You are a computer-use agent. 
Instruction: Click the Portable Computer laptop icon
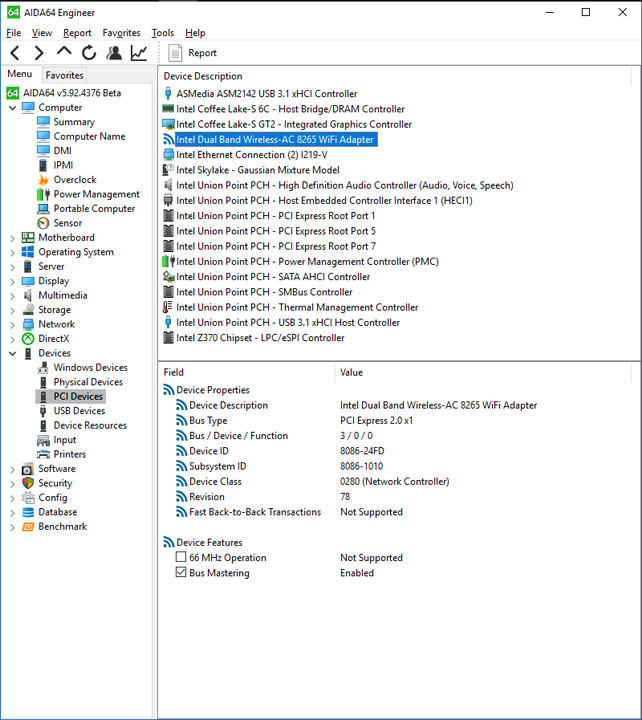43,208
